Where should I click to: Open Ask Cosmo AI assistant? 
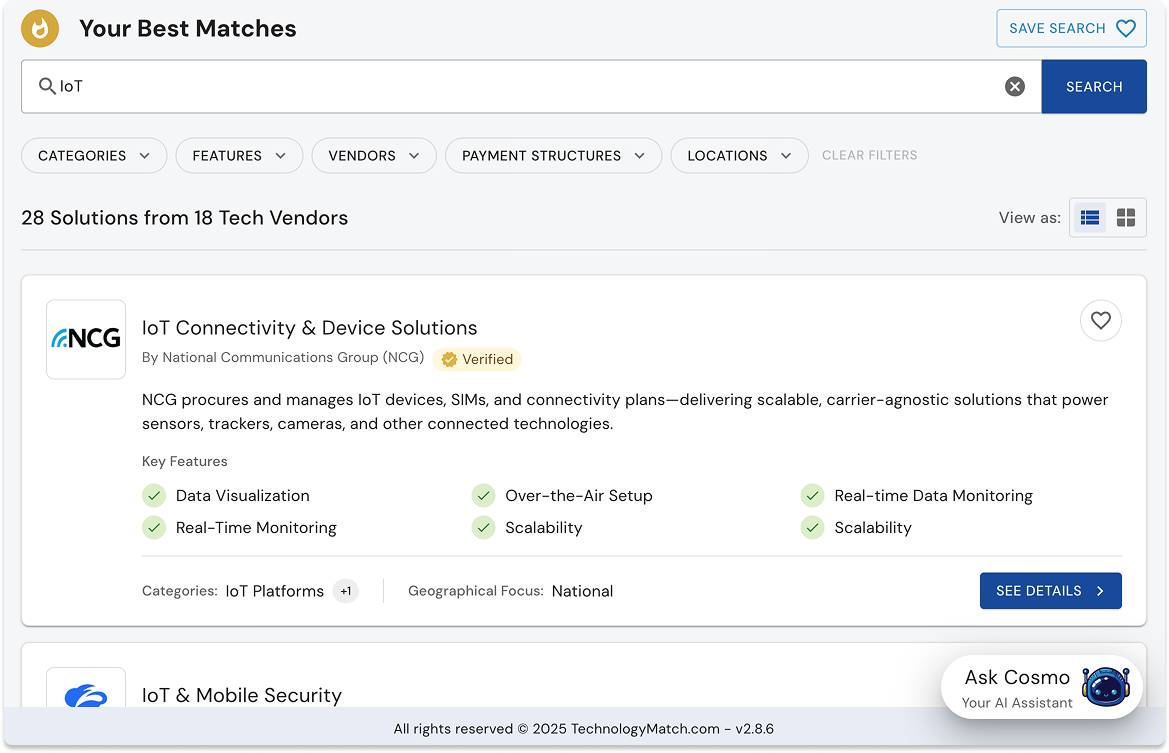1042,687
